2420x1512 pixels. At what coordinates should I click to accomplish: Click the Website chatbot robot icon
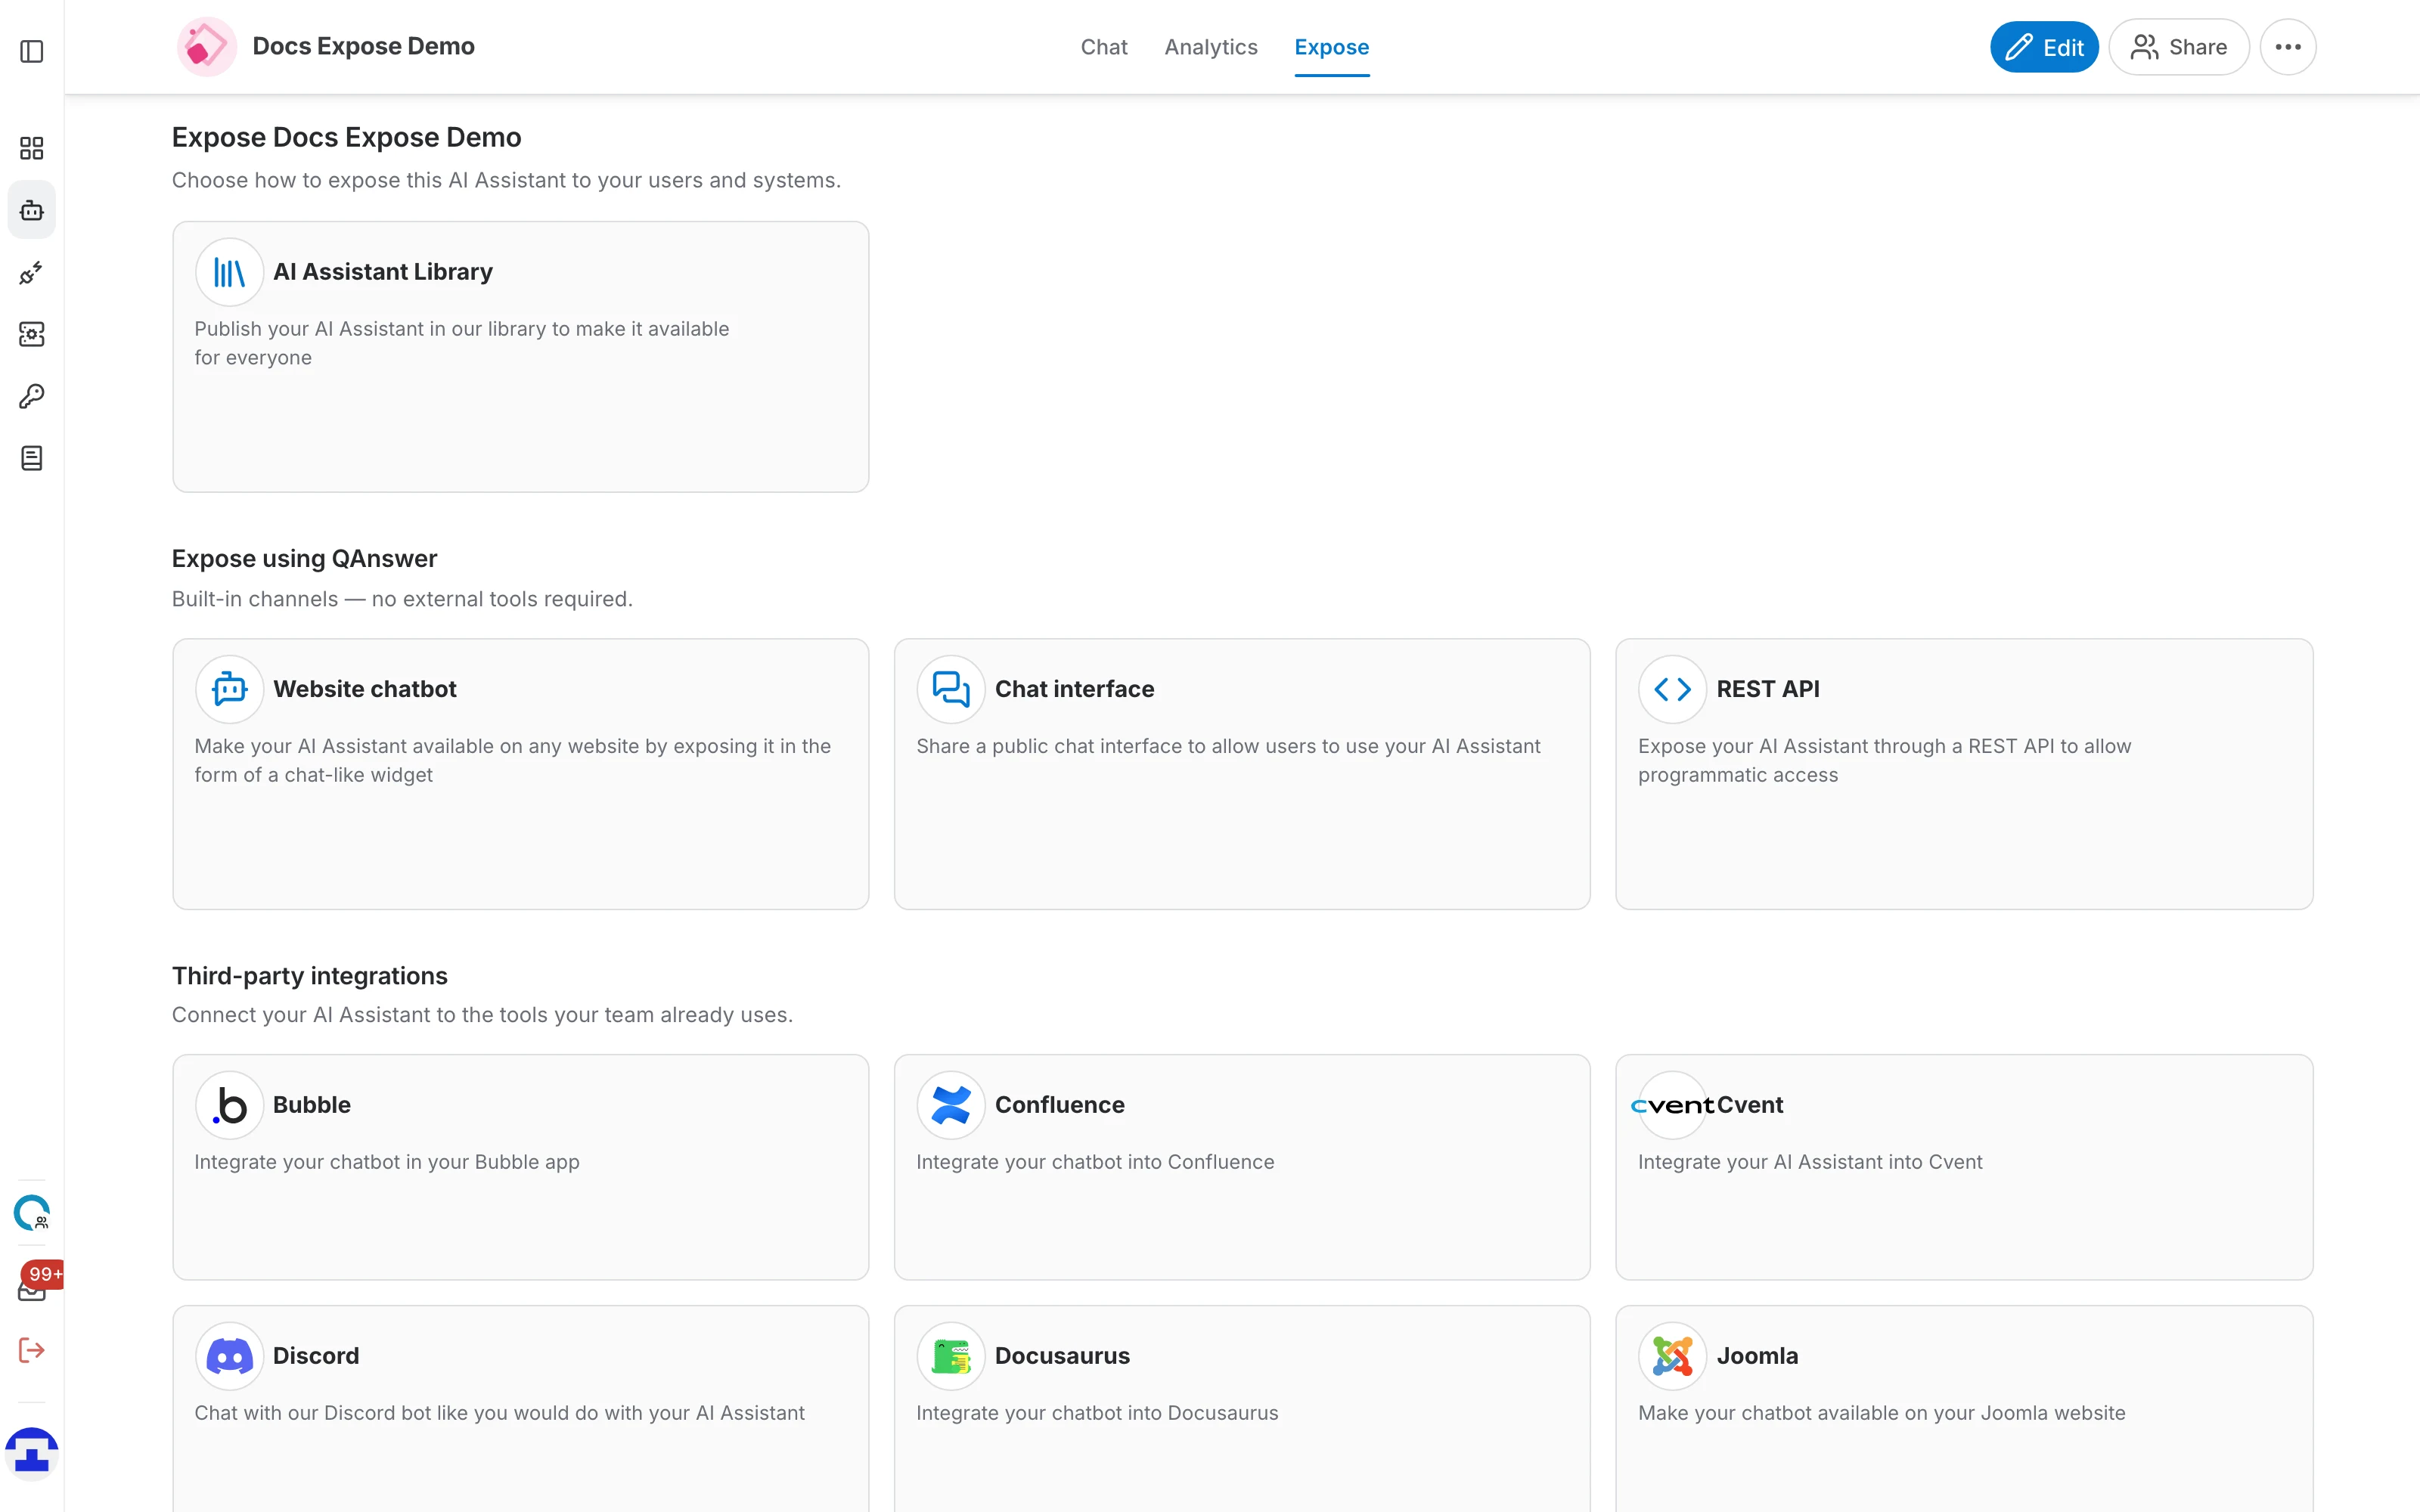click(229, 689)
